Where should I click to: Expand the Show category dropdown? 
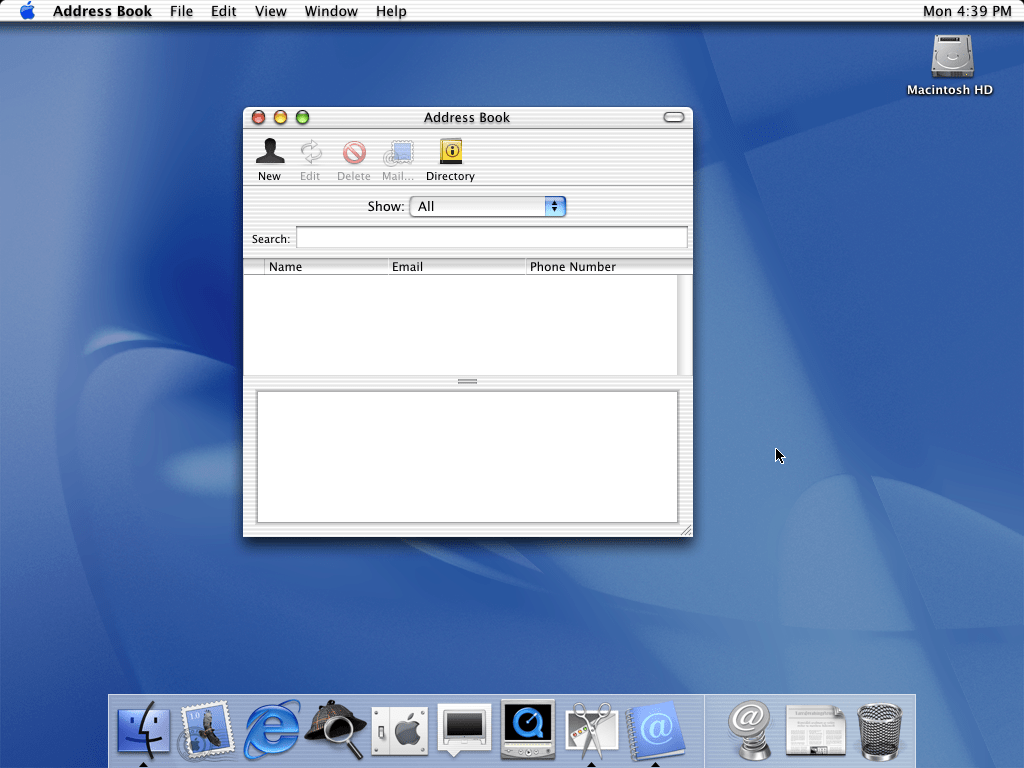coord(488,206)
